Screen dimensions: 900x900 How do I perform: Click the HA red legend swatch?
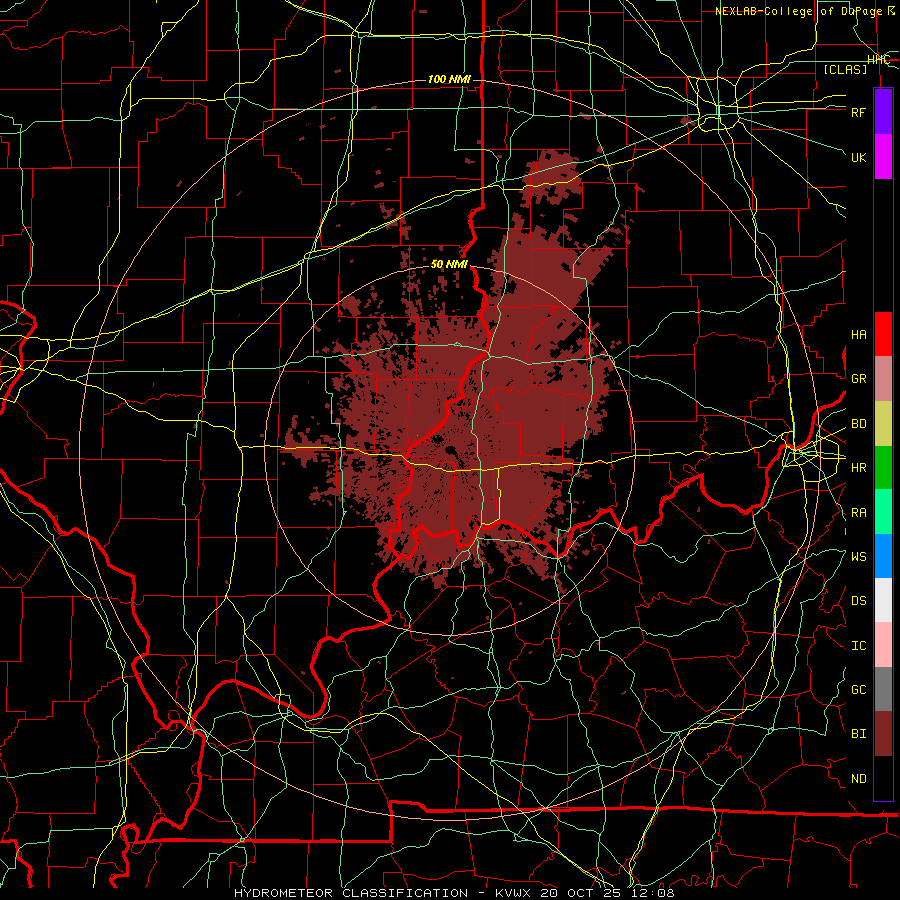[x=883, y=334]
